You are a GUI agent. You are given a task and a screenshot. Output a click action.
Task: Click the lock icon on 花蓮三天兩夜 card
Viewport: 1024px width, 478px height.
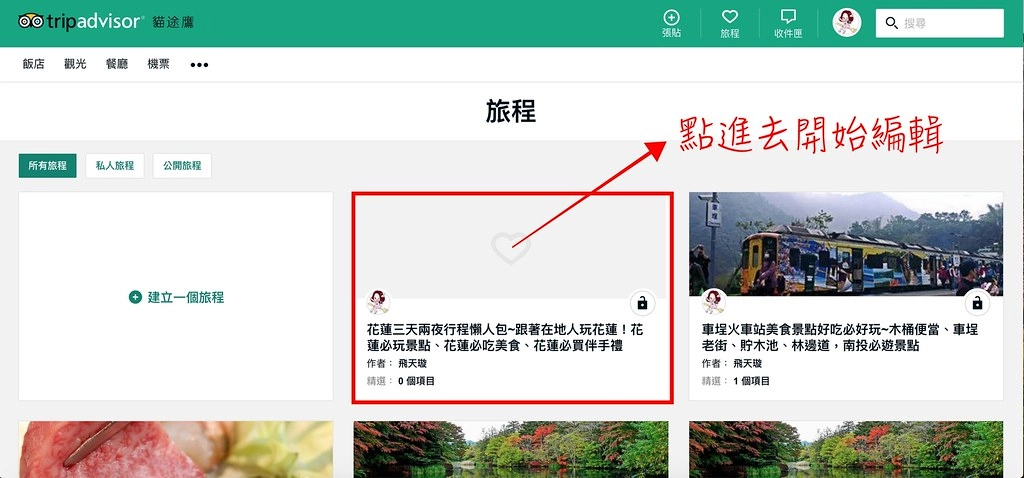pos(643,303)
